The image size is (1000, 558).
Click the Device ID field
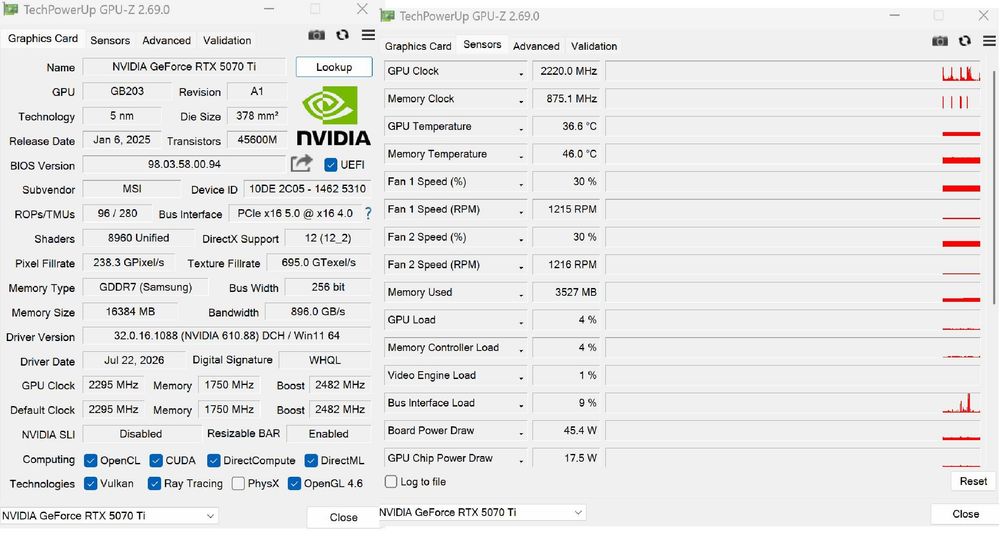coord(307,189)
